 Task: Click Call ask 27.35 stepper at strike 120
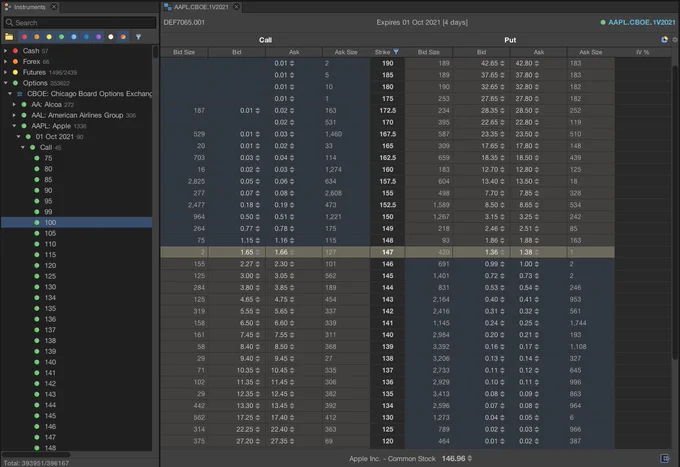[x=292, y=441]
